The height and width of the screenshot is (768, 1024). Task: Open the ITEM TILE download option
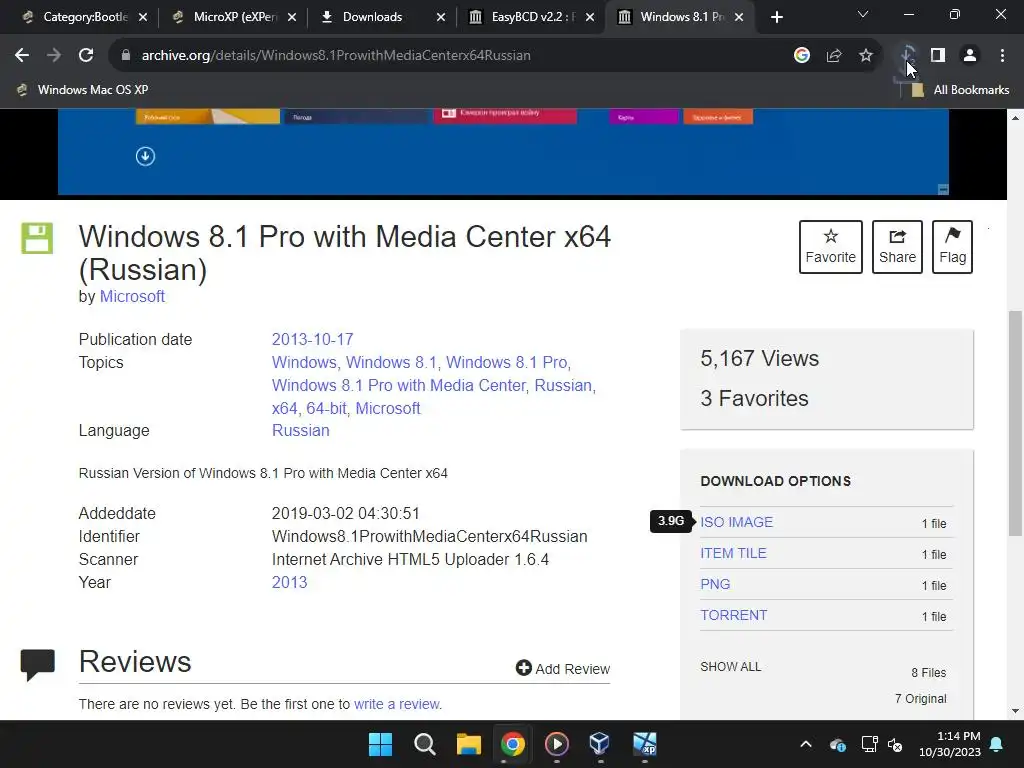[733, 553]
